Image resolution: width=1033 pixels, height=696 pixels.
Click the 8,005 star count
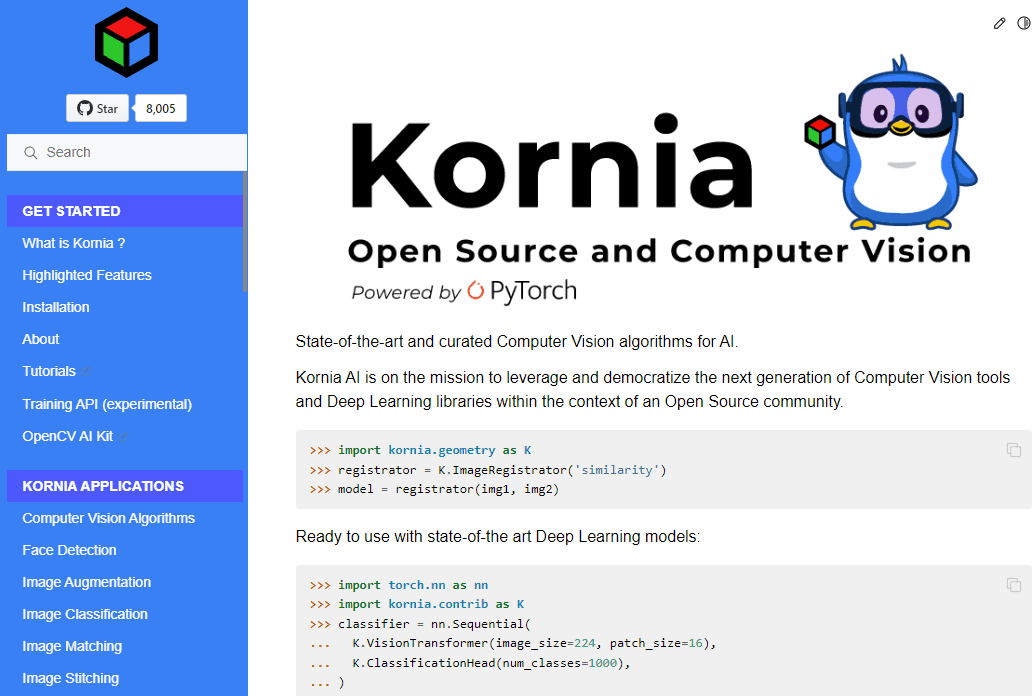click(160, 107)
